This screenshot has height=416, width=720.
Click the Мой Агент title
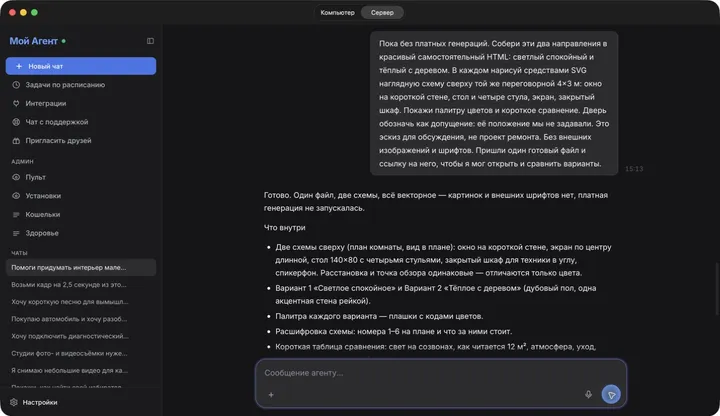click(34, 41)
